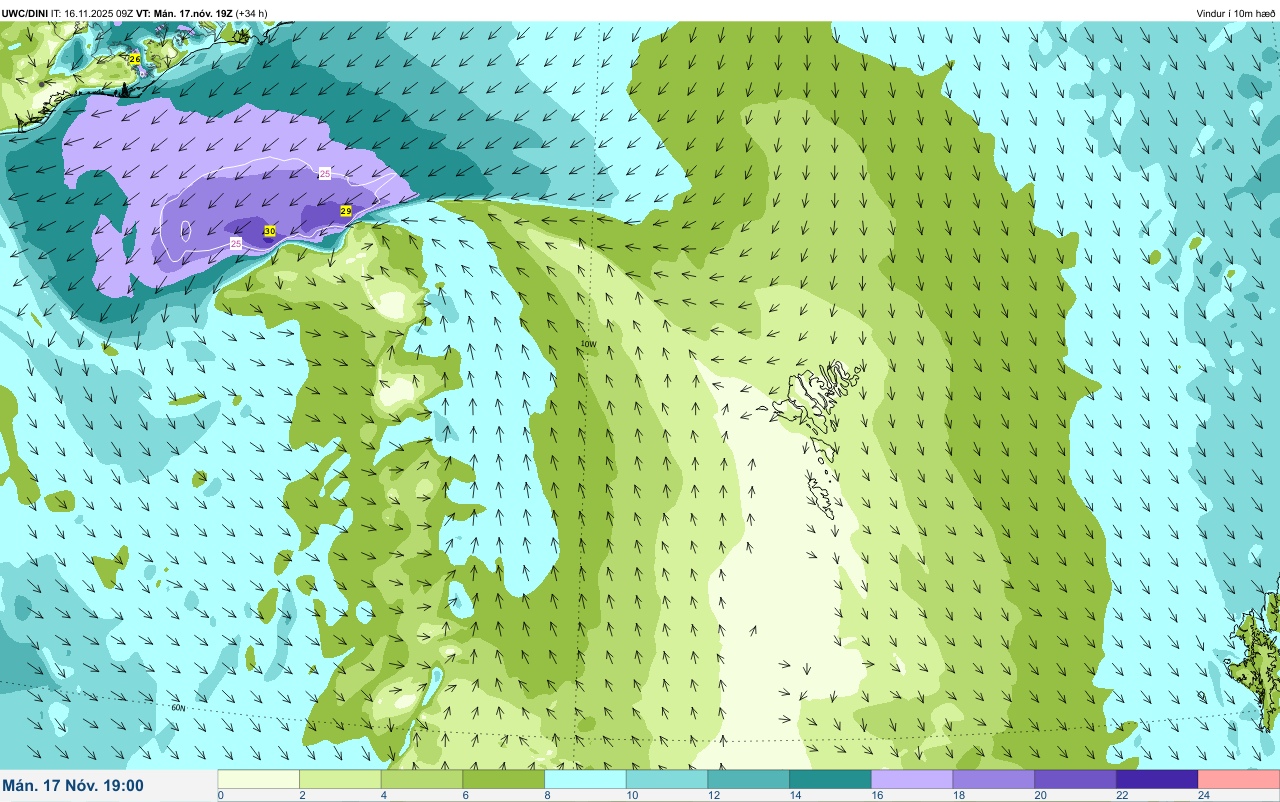
Task: Click the '(+34 h)' forecast offset
Action: 252,13
